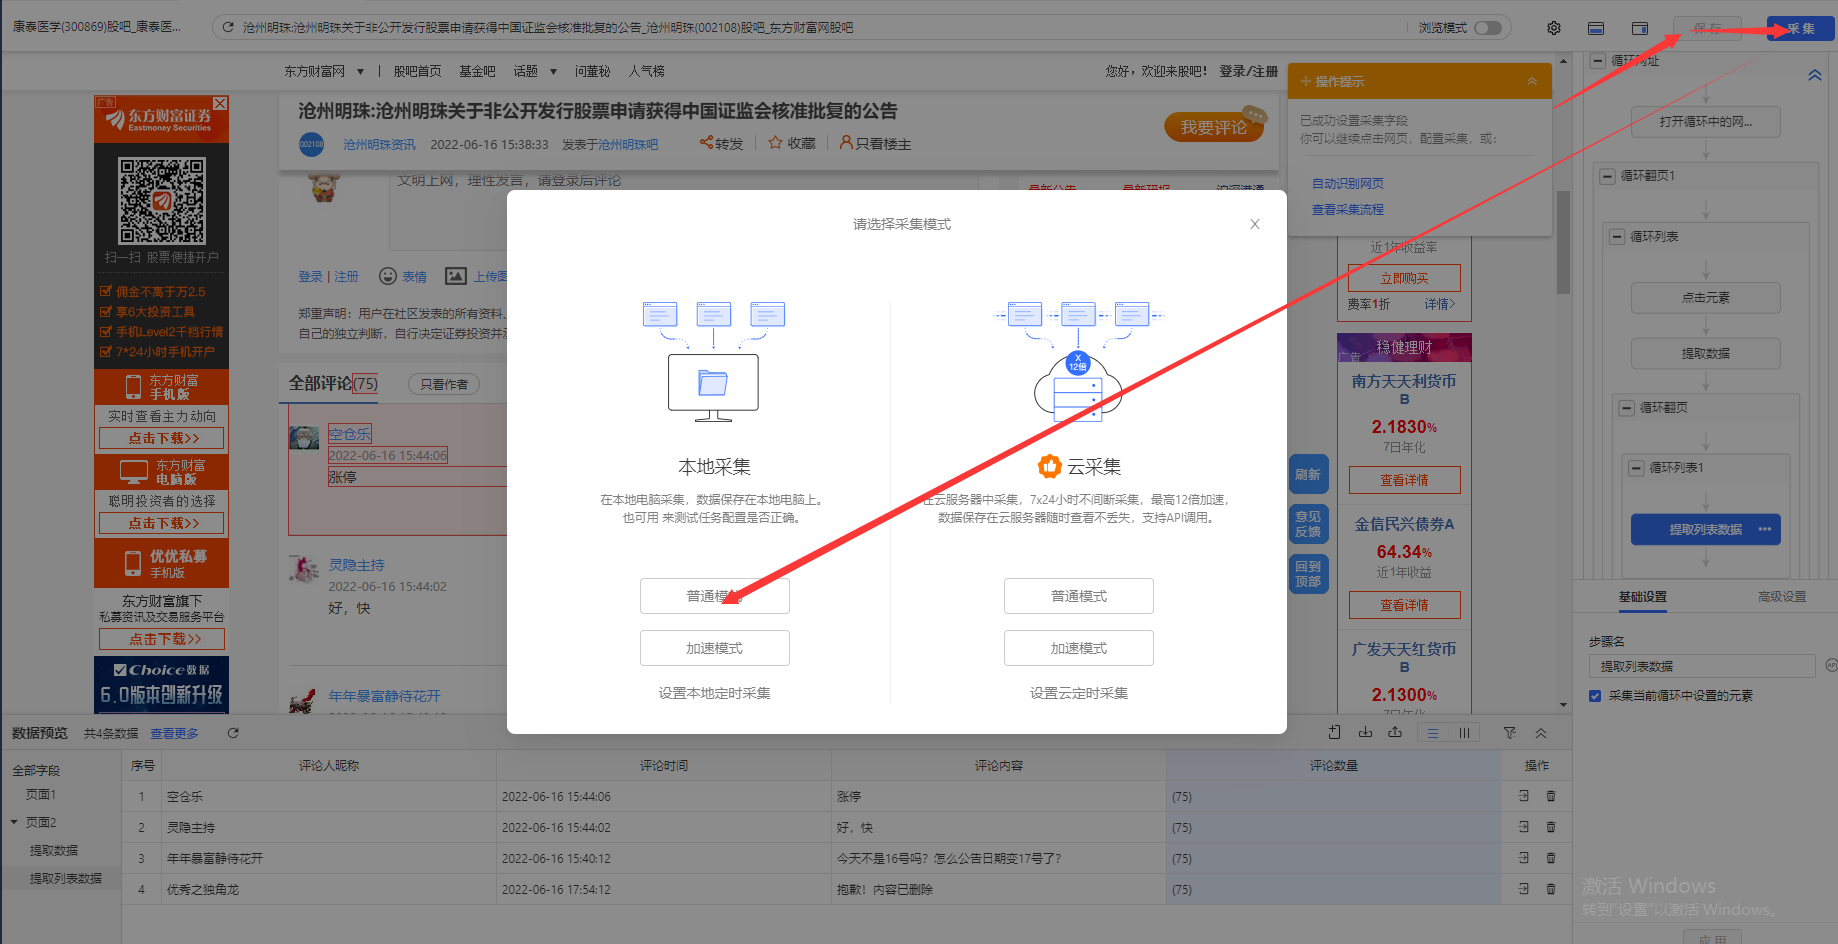Screen dimensions: 1838x944
Task: Click the export upload-arrow icon in preview toolbar
Action: pyautogui.click(x=1395, y=733)
